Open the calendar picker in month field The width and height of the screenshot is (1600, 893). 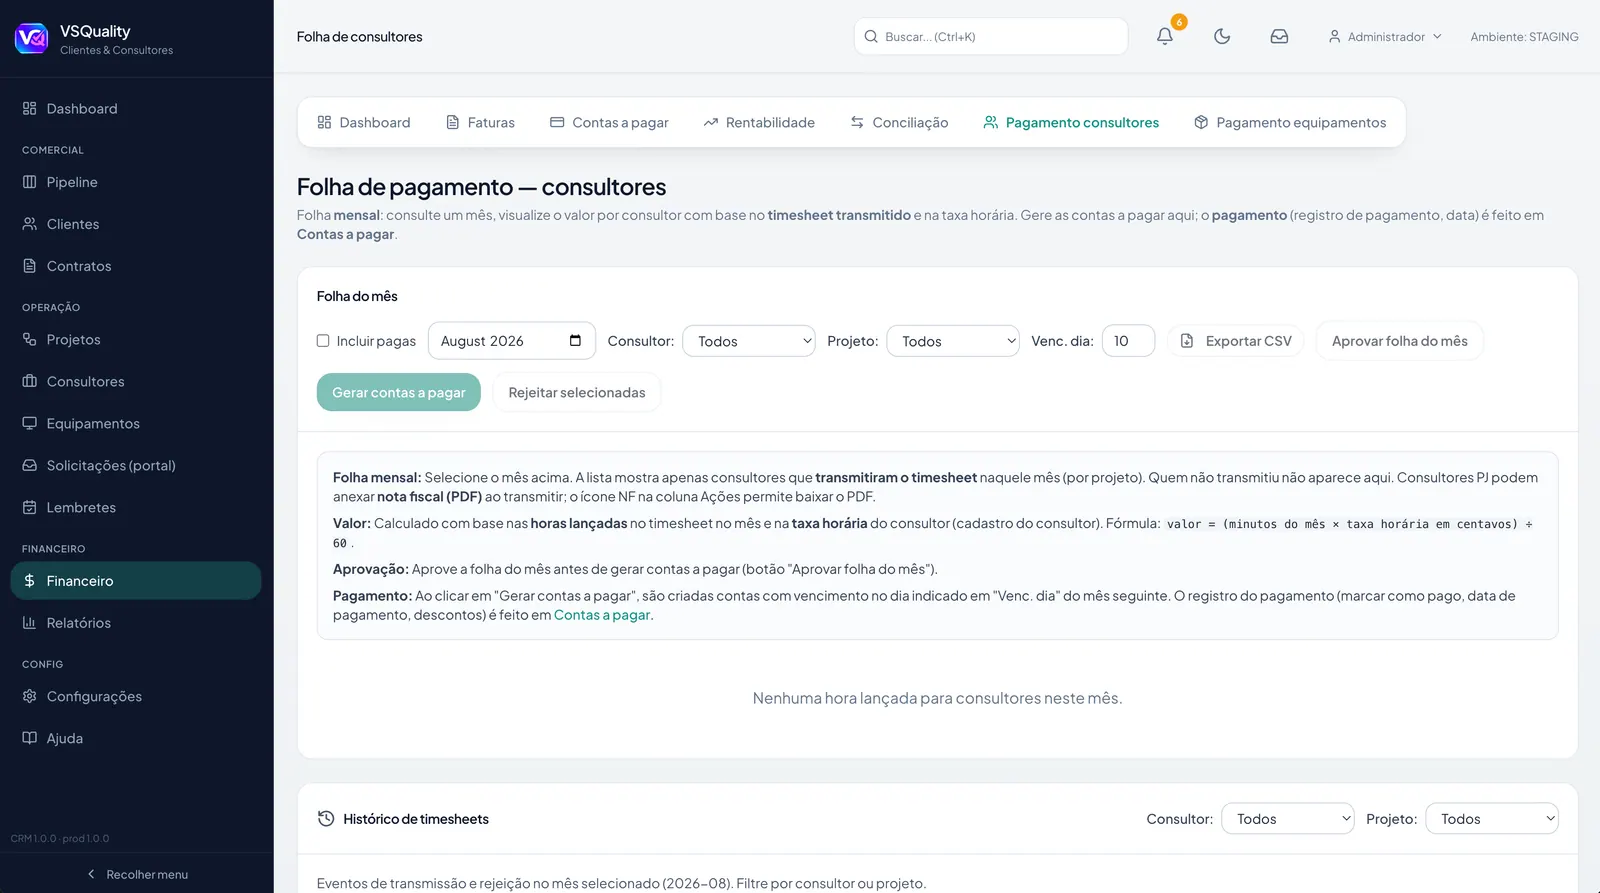[575, 341]
